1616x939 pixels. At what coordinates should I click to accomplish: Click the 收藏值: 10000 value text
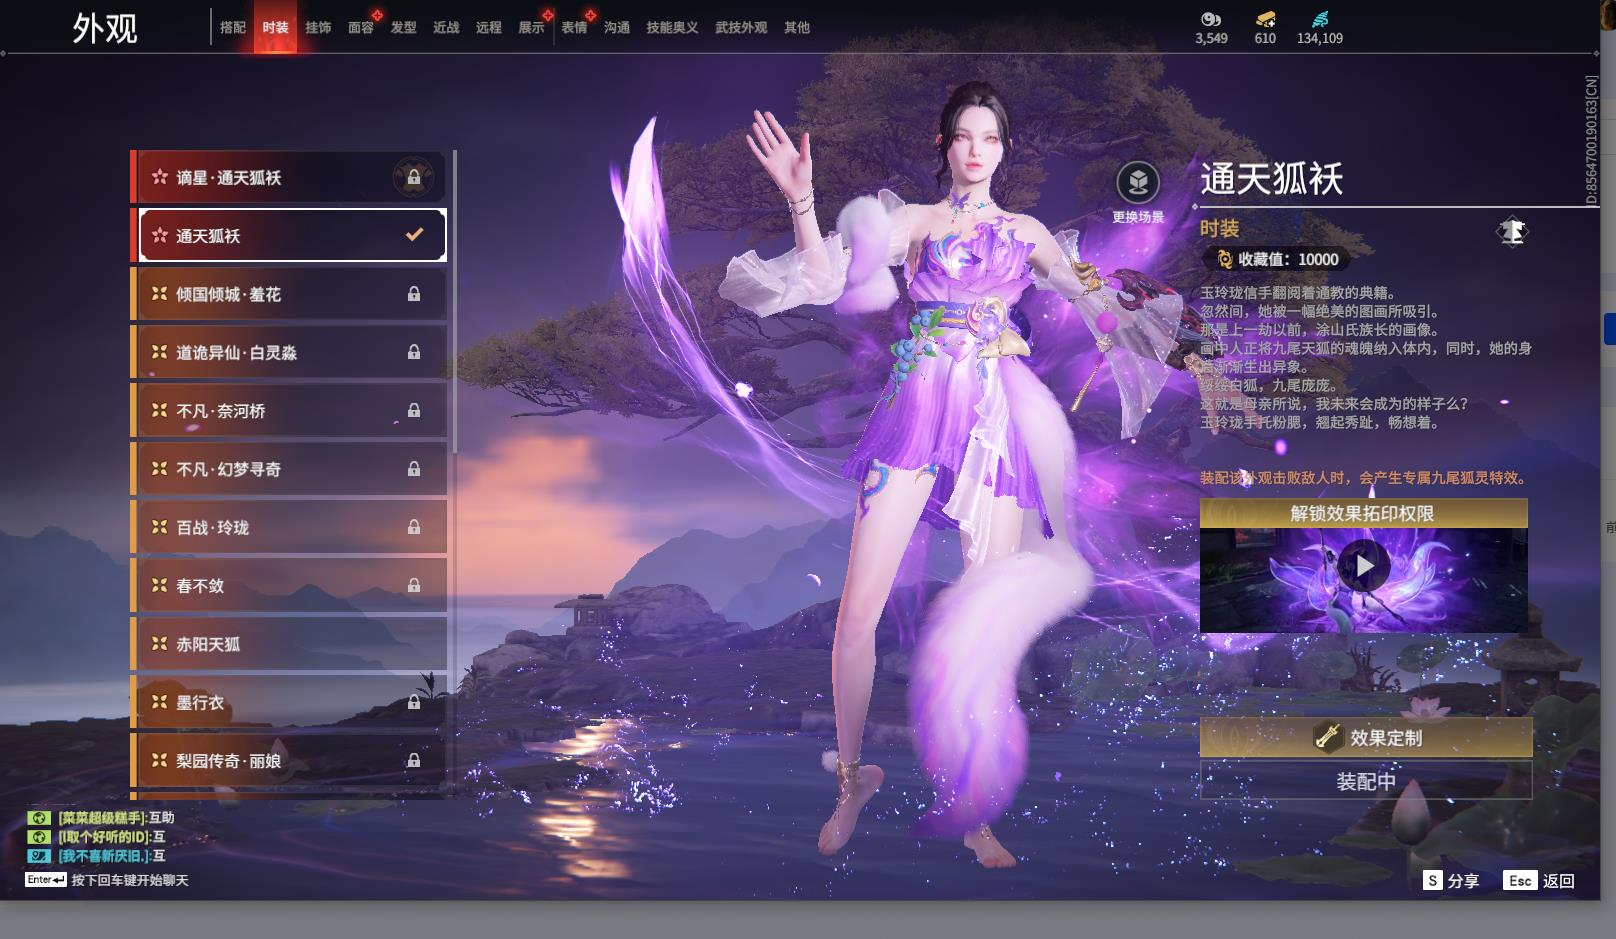tap(1288, 259)
